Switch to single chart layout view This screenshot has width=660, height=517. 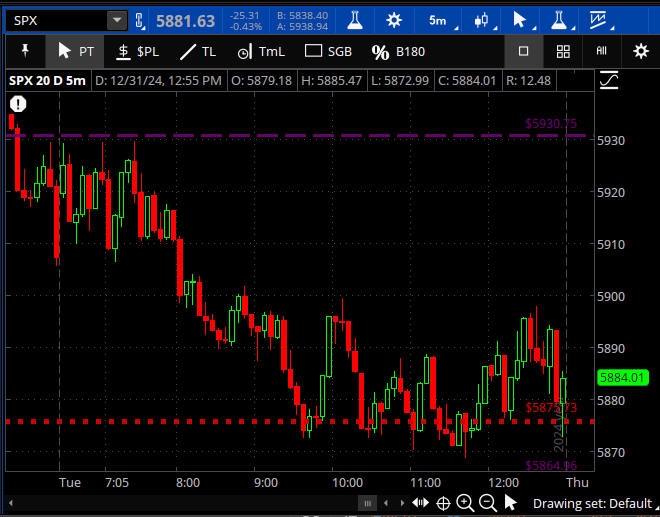pyautogui.click(x=523, y=51)
